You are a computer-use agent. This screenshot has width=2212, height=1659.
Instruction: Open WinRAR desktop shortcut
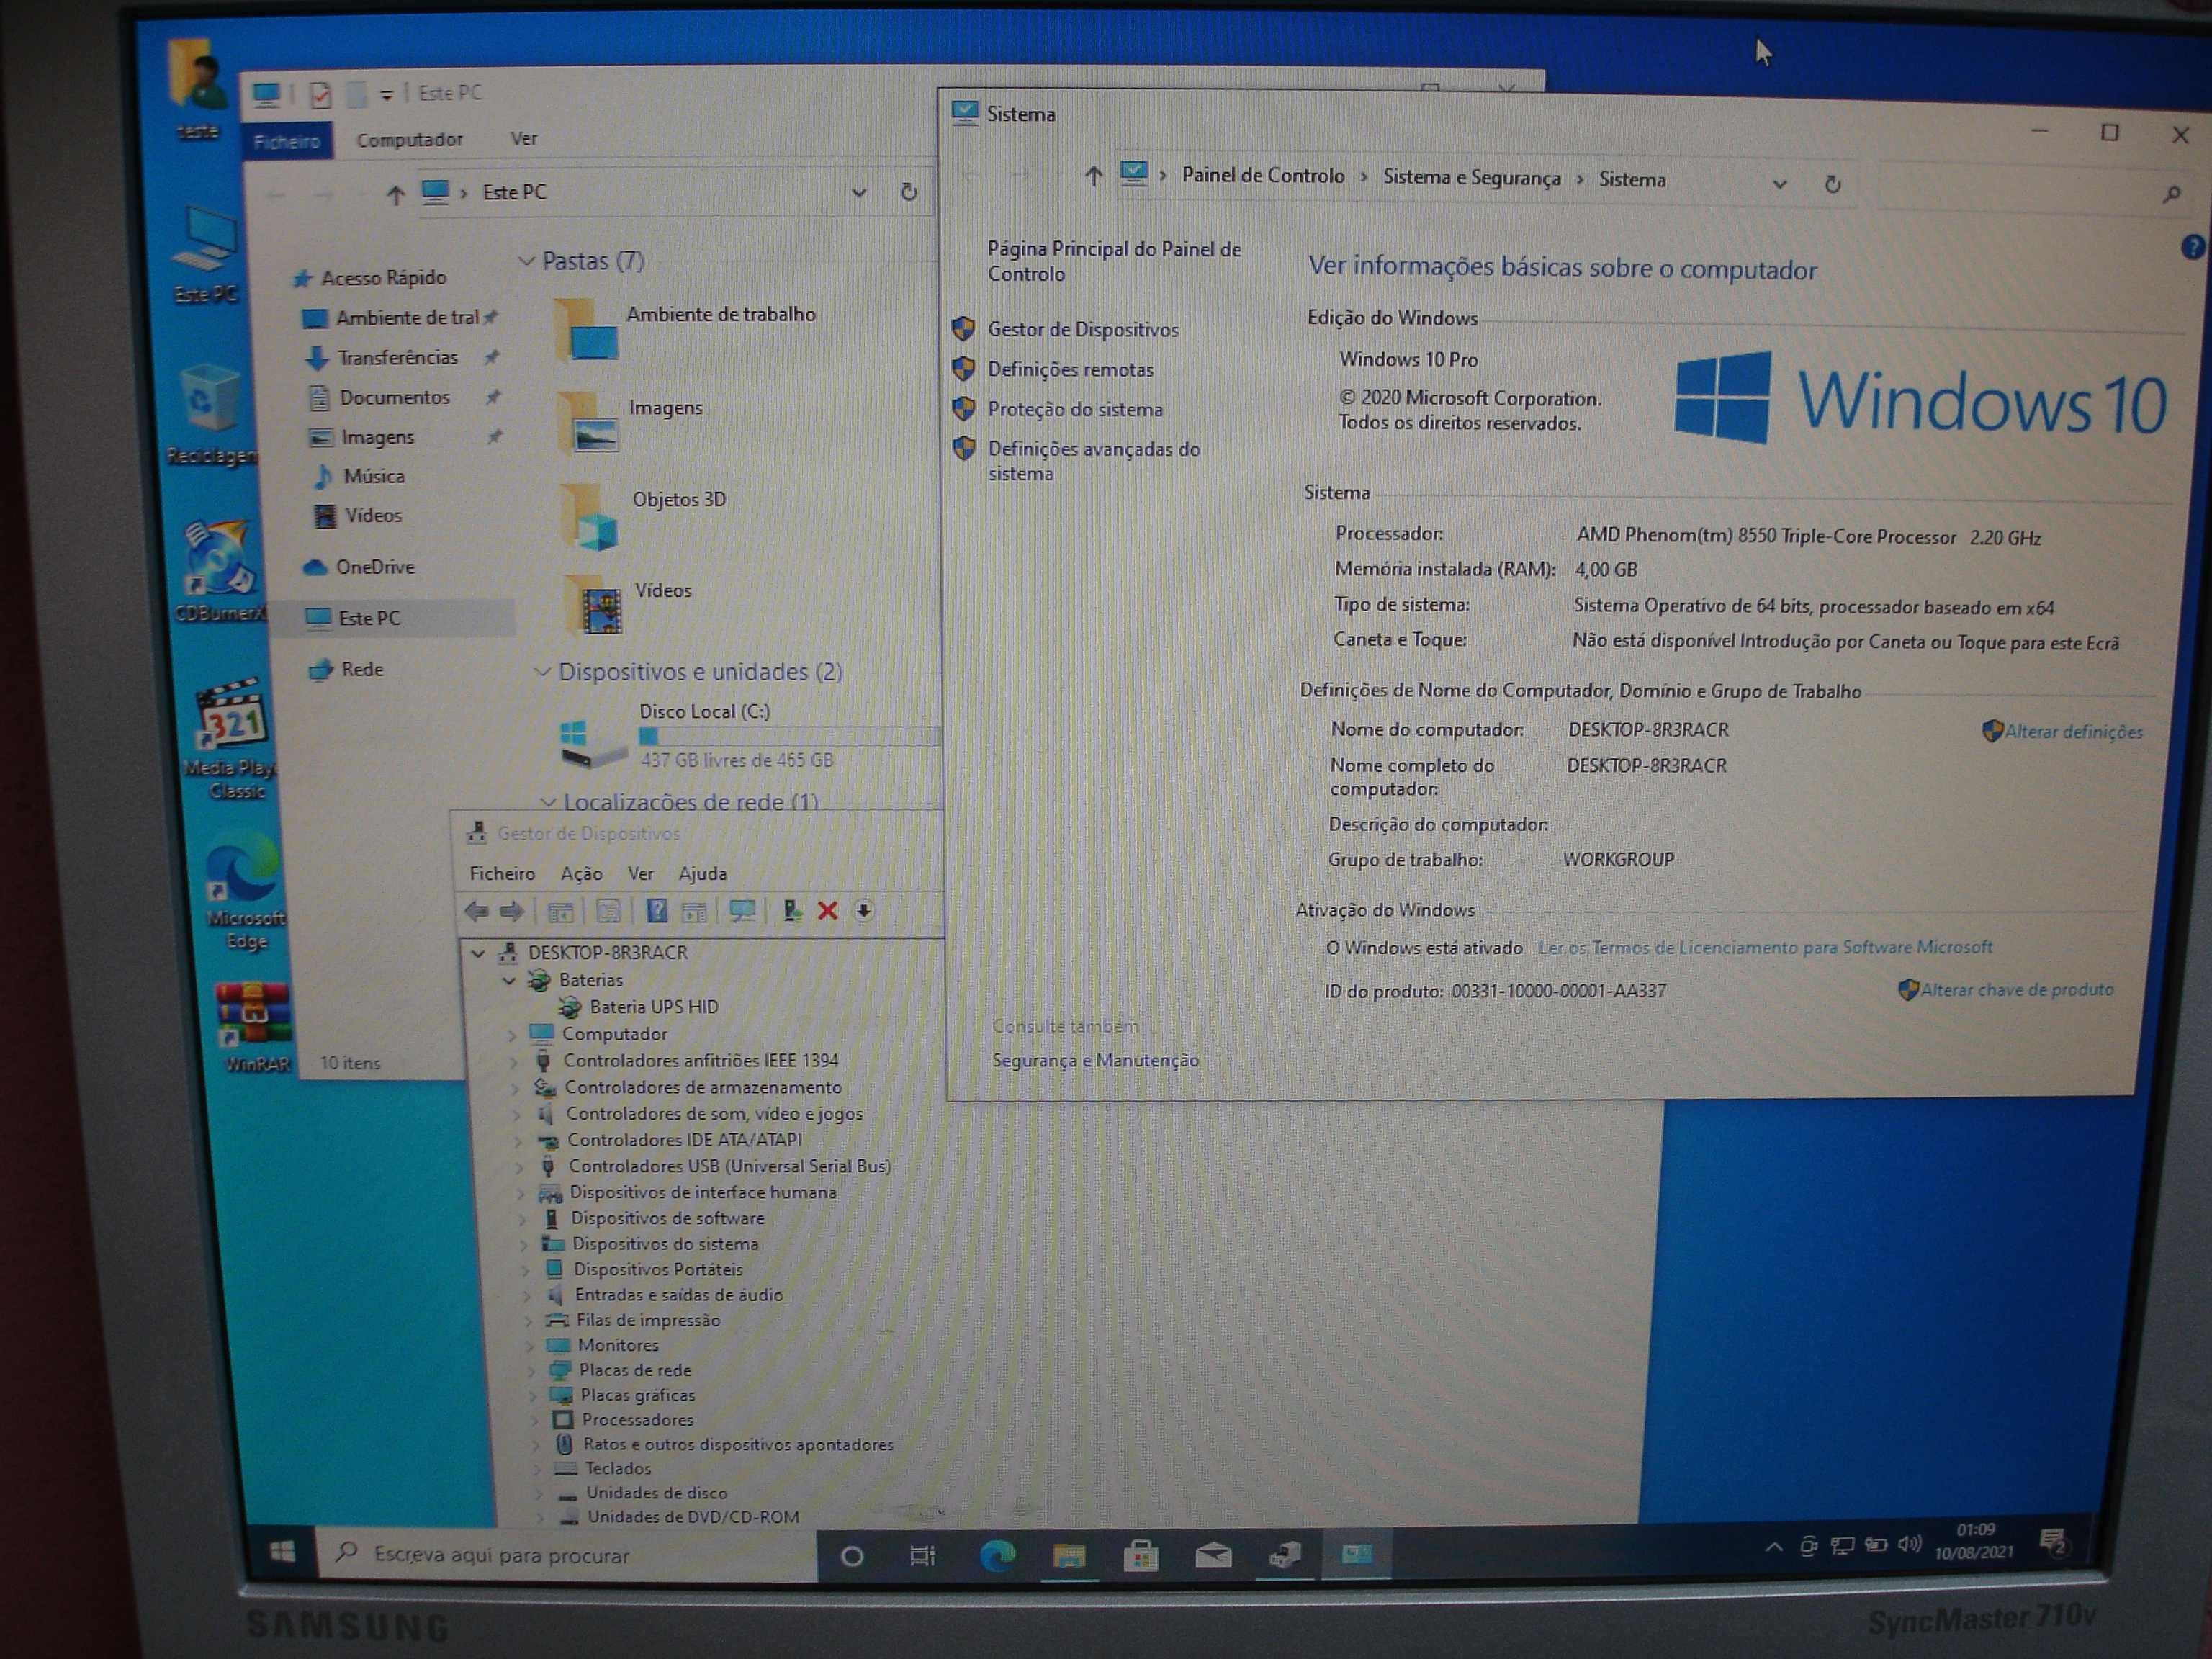point(255,1026)
